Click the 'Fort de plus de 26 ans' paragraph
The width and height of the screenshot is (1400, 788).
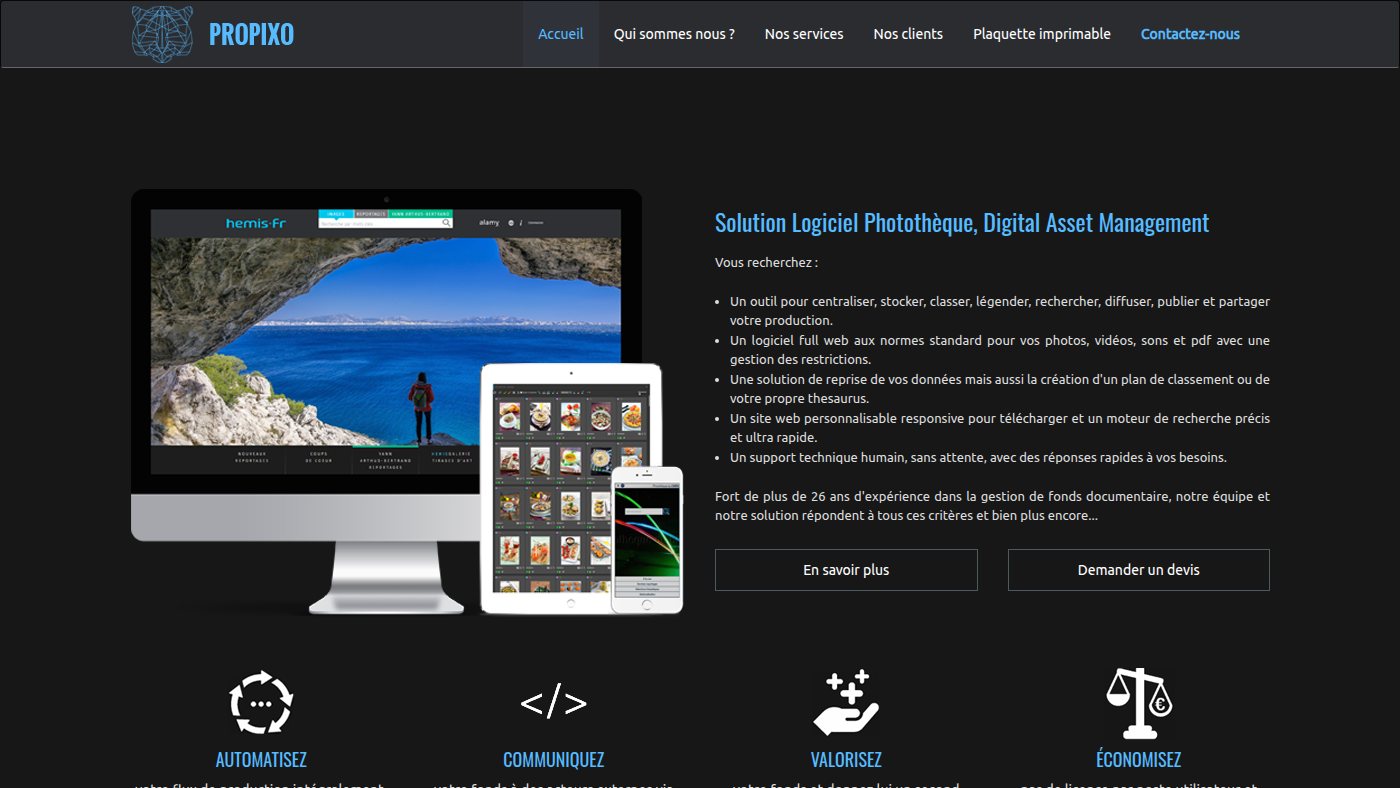coord(992,506)
